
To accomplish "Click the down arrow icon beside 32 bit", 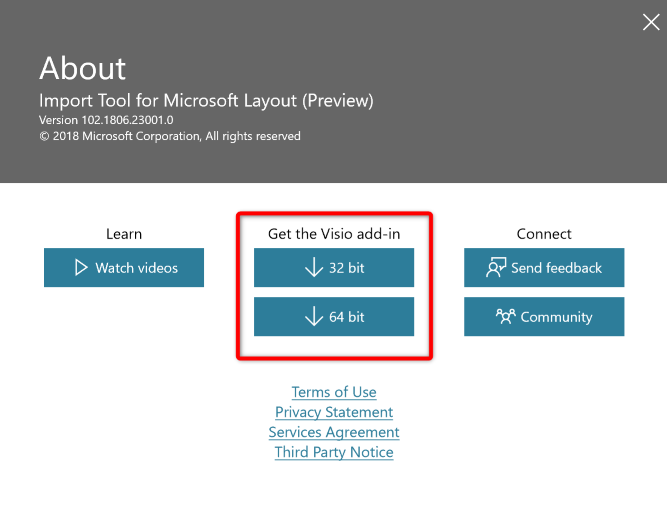I will click(313, 268).
